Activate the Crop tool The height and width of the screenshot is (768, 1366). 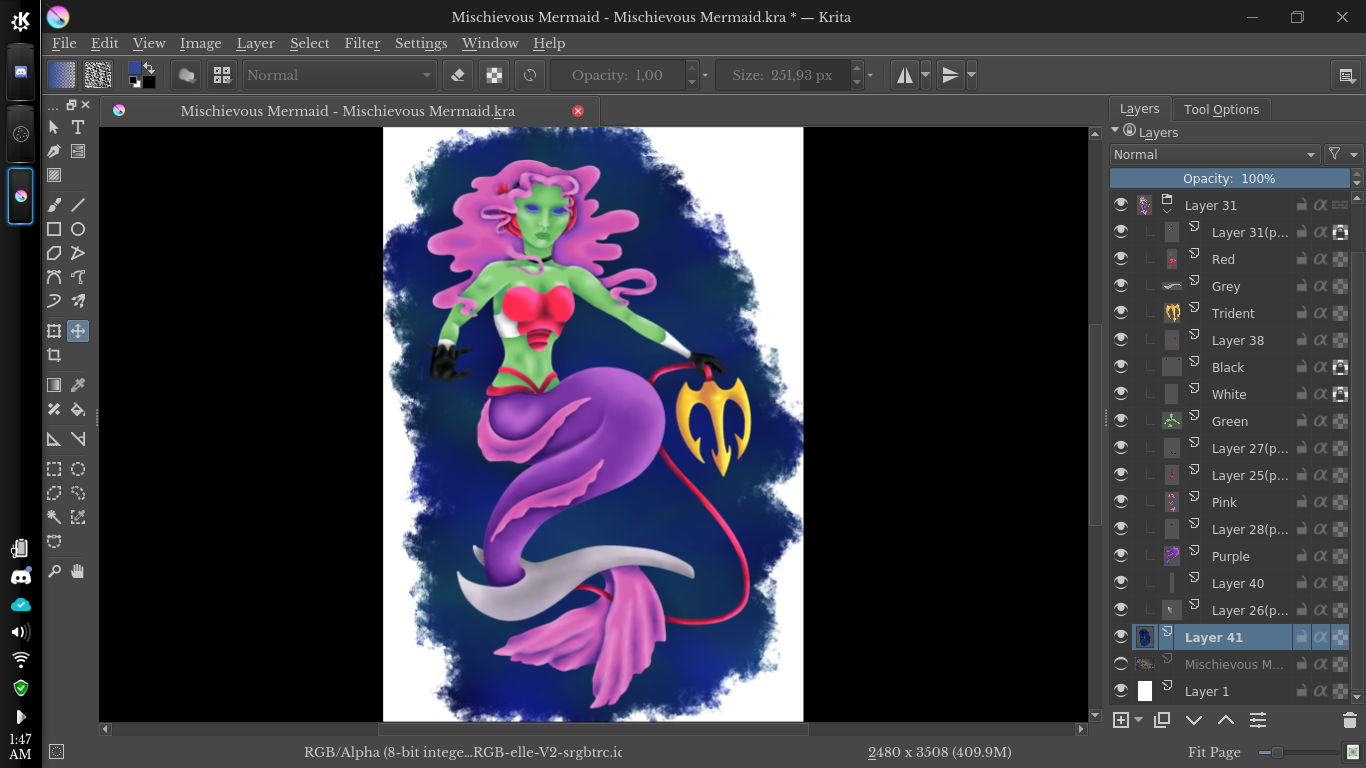pos(54,354)
